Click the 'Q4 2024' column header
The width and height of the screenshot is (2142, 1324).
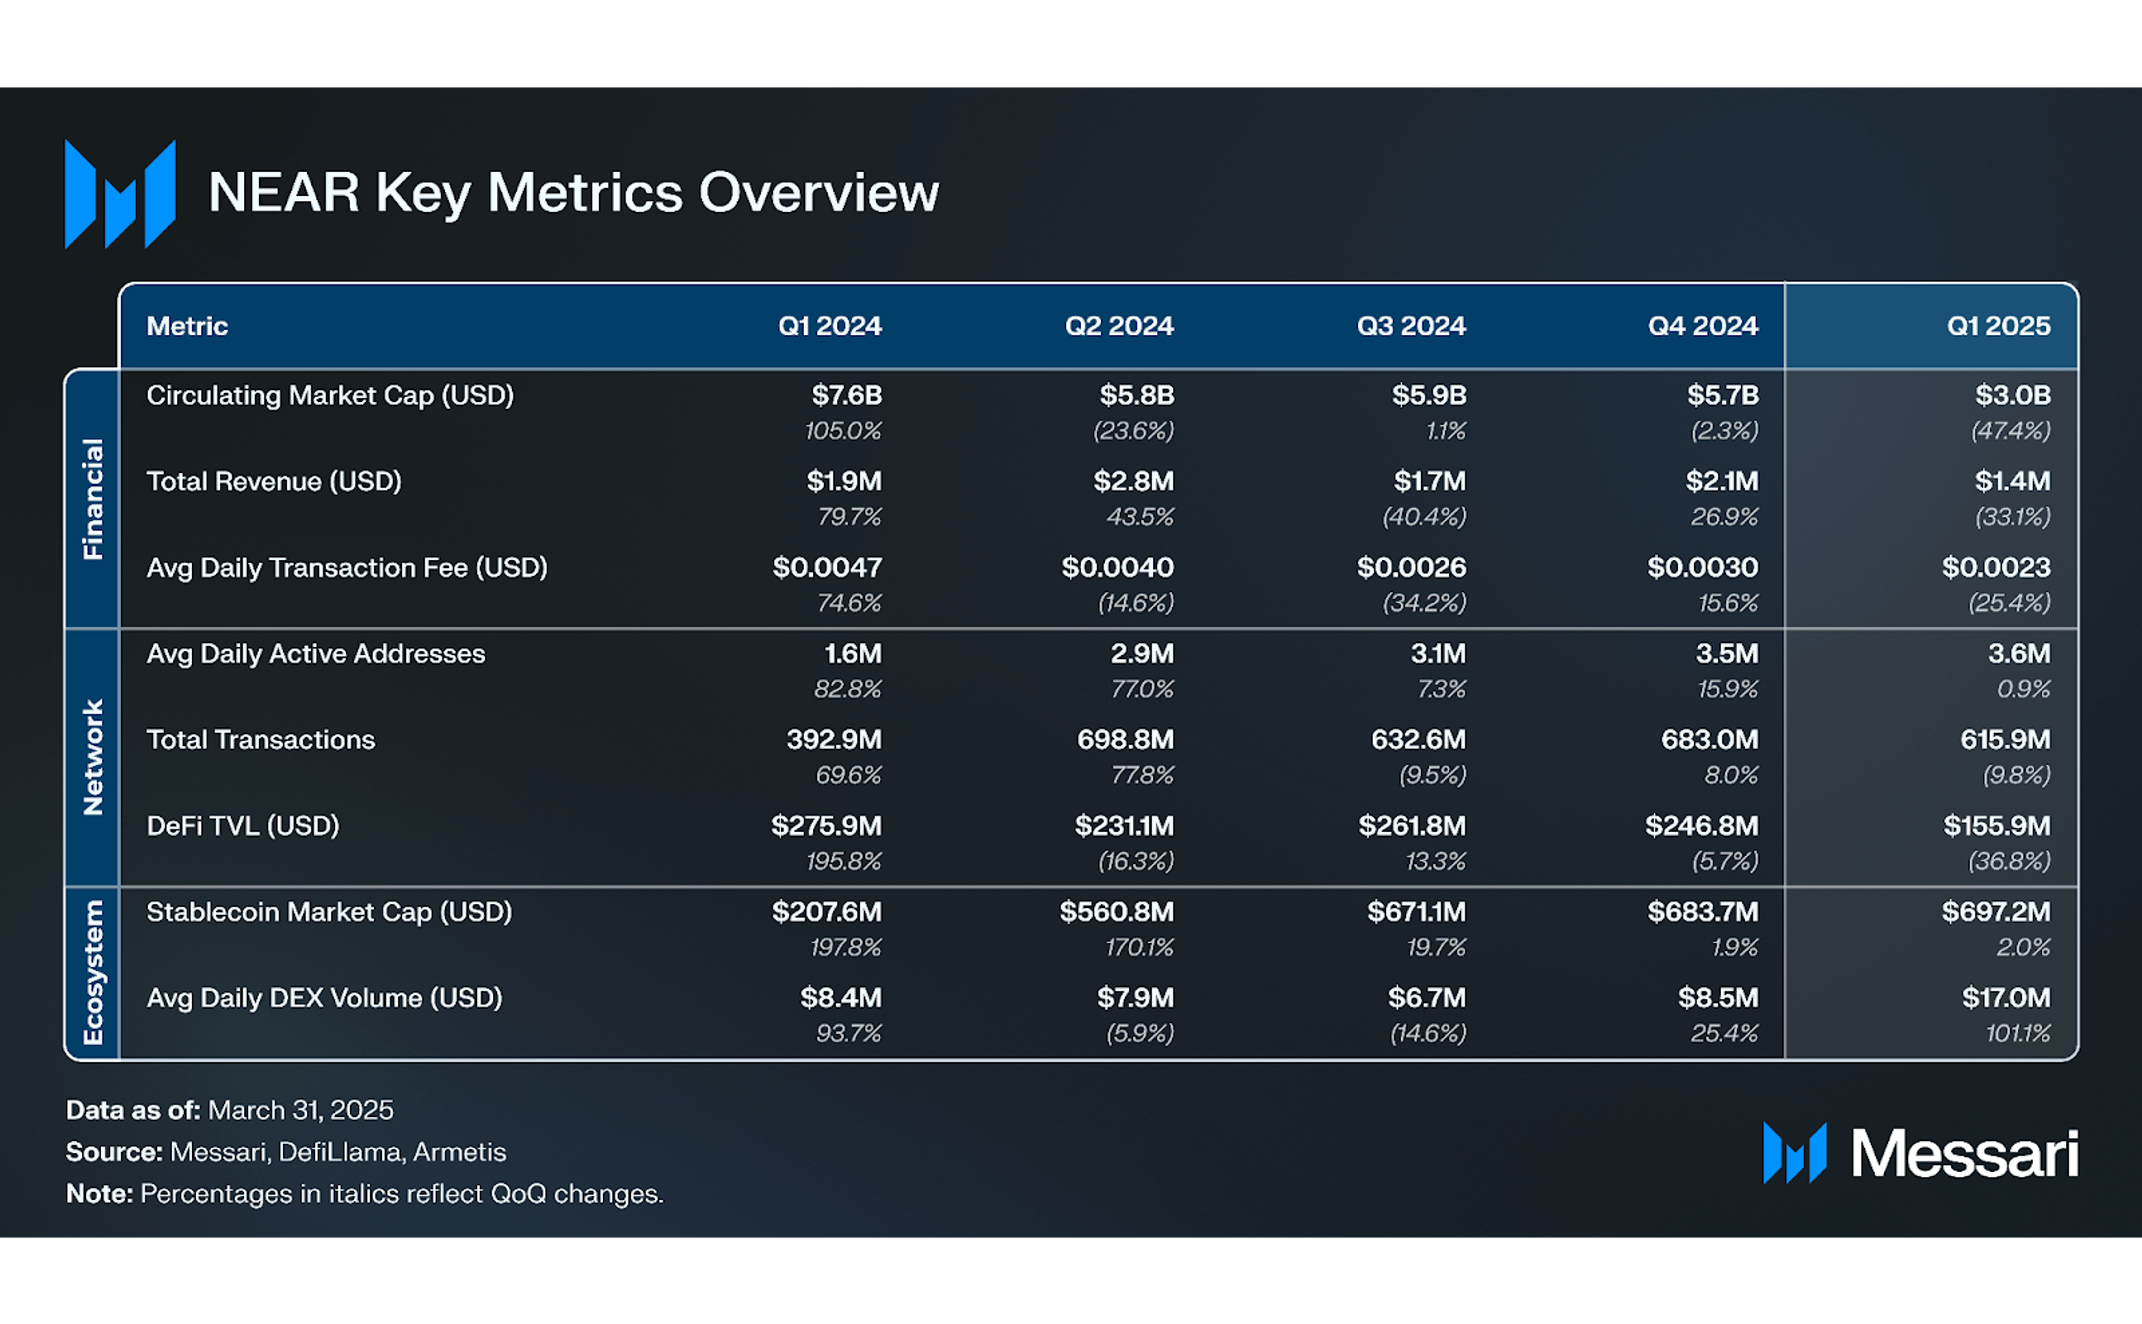(x=1703, y=326)
